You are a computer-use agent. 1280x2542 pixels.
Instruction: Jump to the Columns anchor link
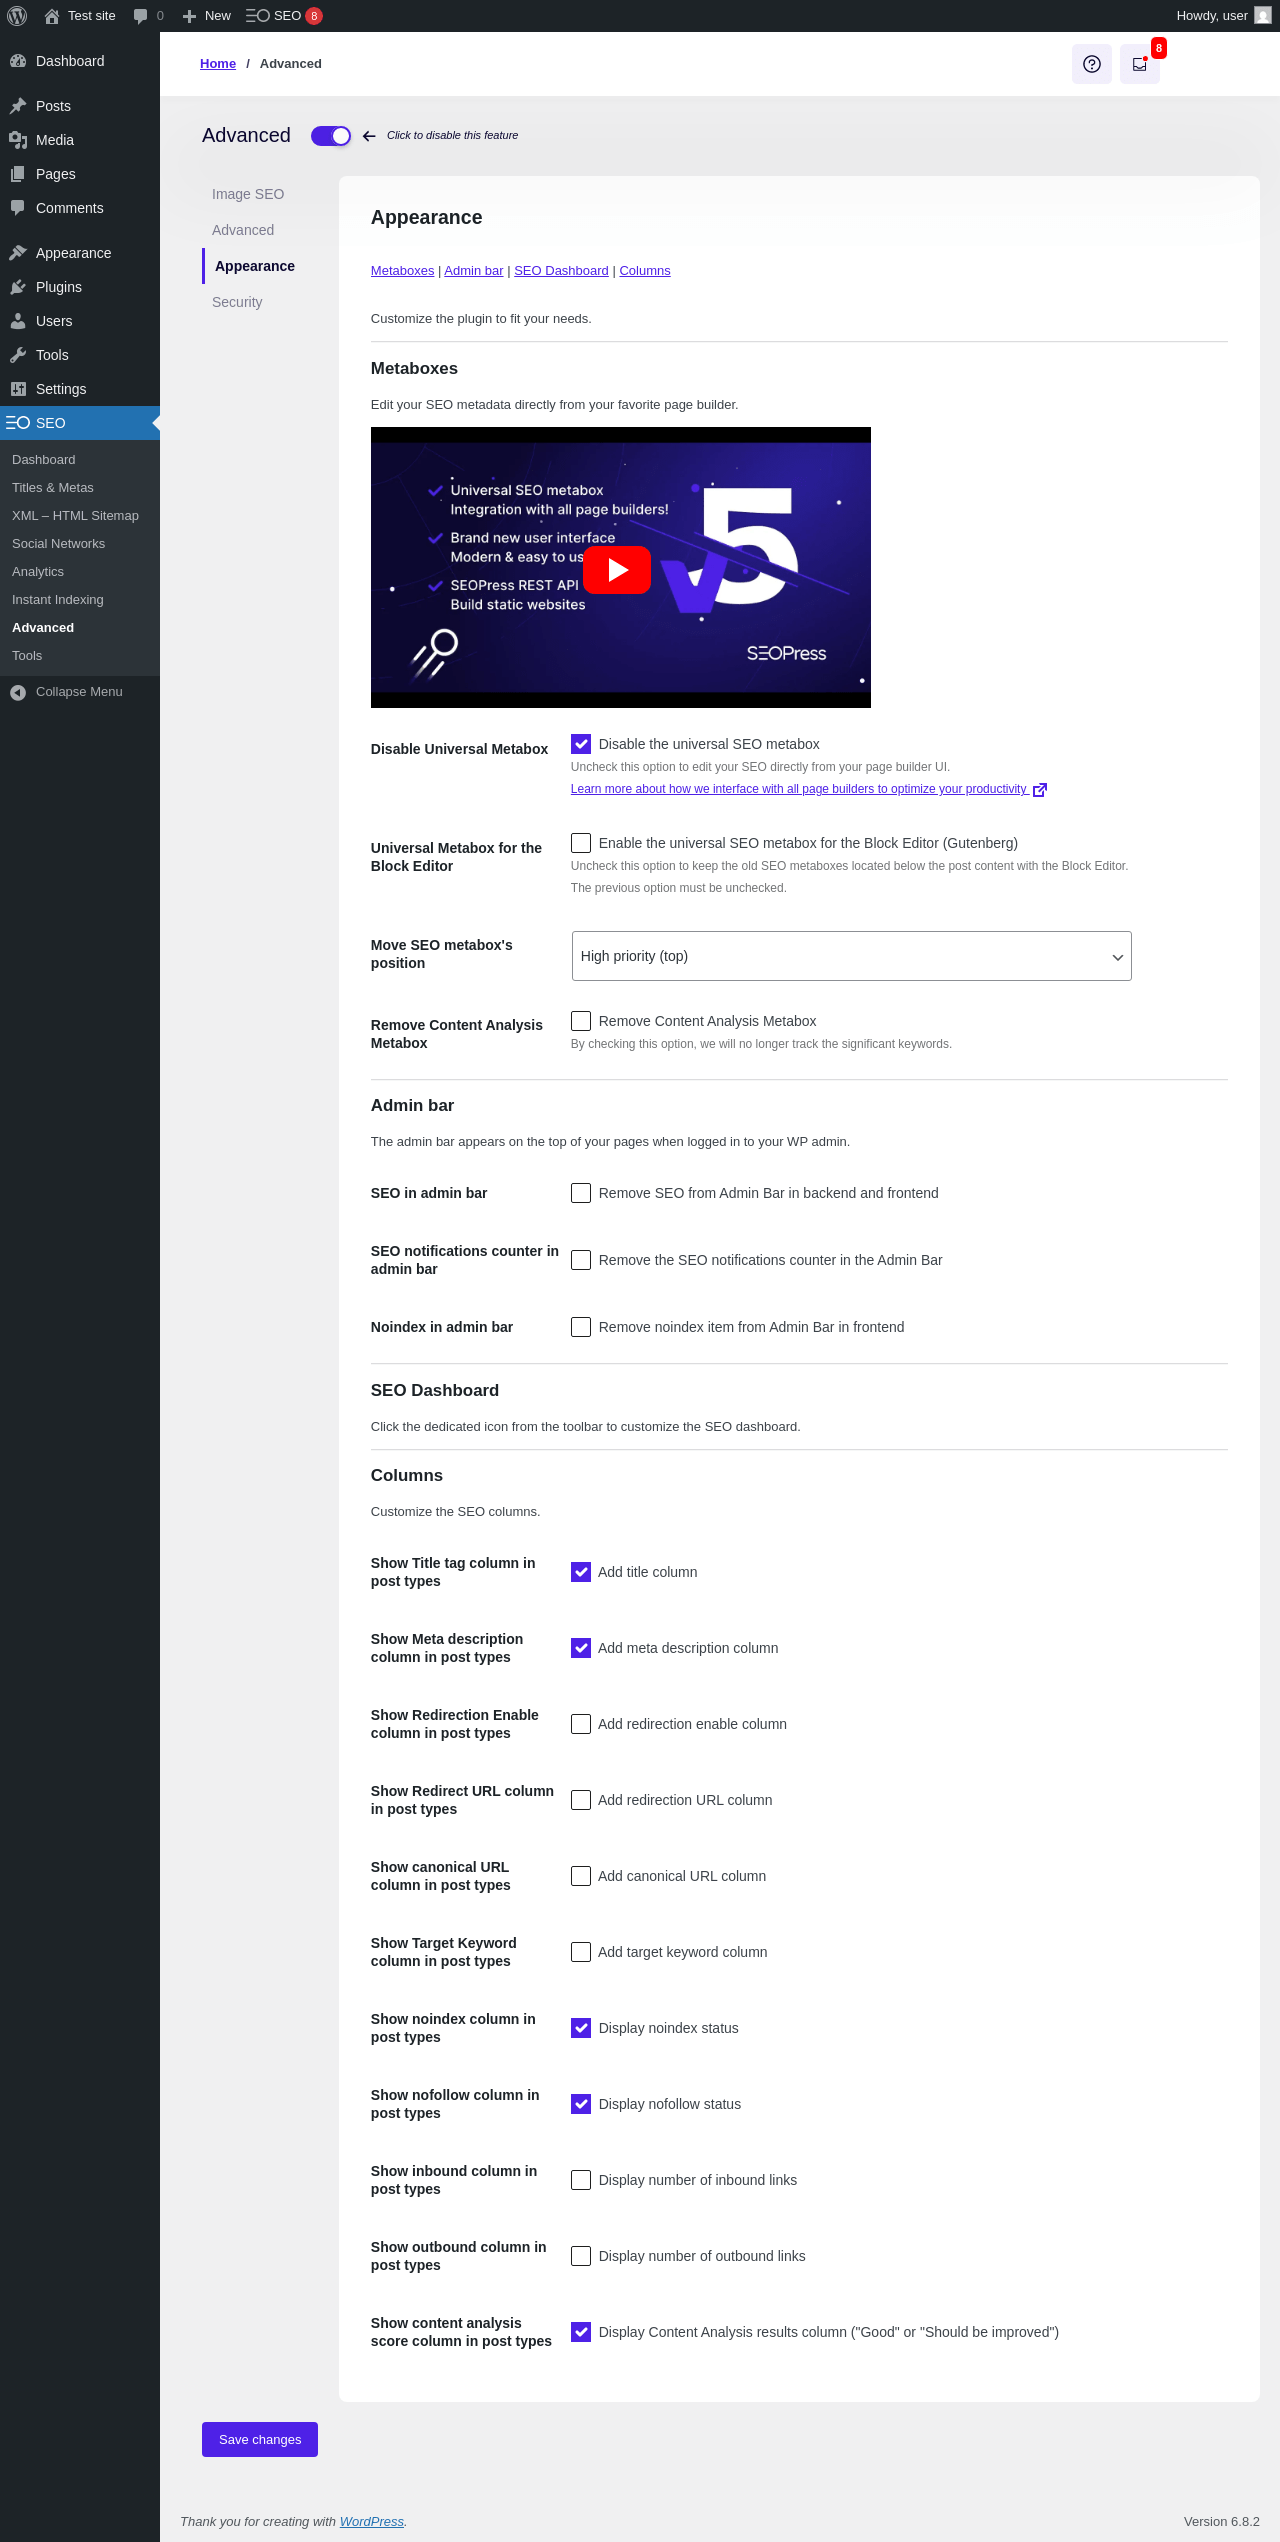tap(645, 271)
